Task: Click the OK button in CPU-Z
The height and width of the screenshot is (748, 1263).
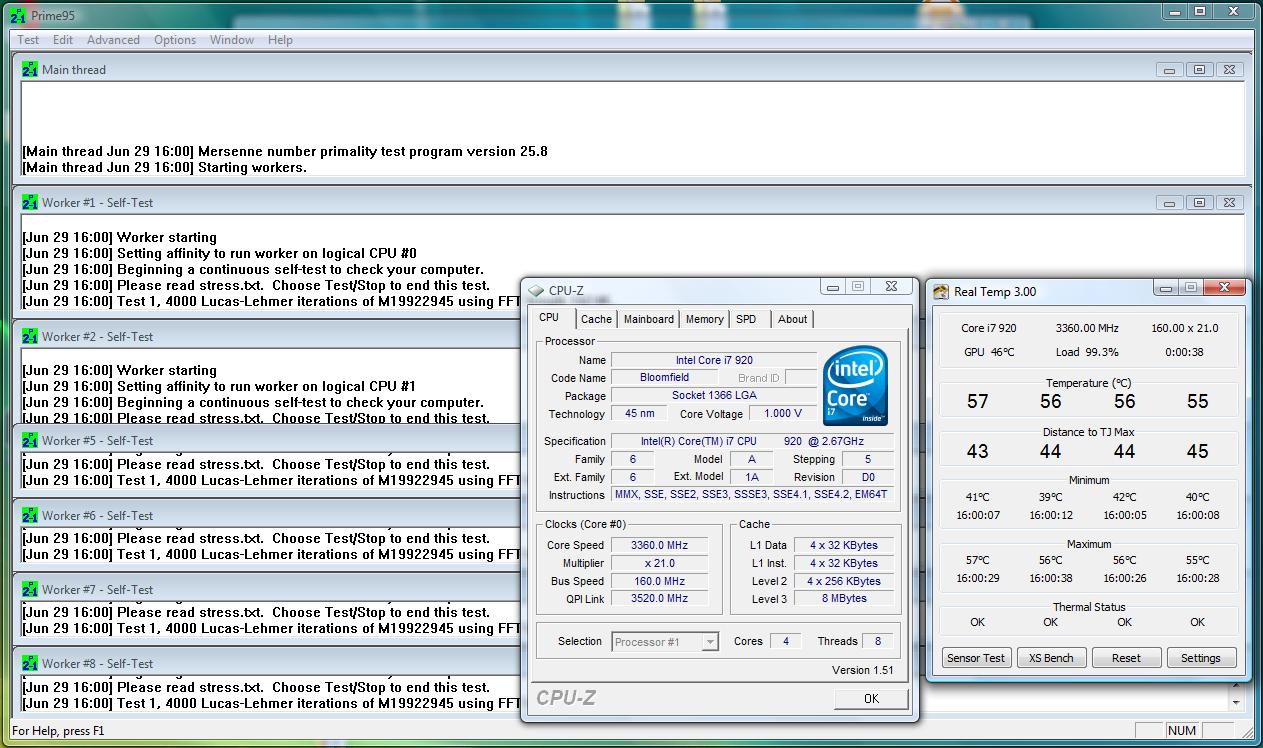Action: coord(871,698)
